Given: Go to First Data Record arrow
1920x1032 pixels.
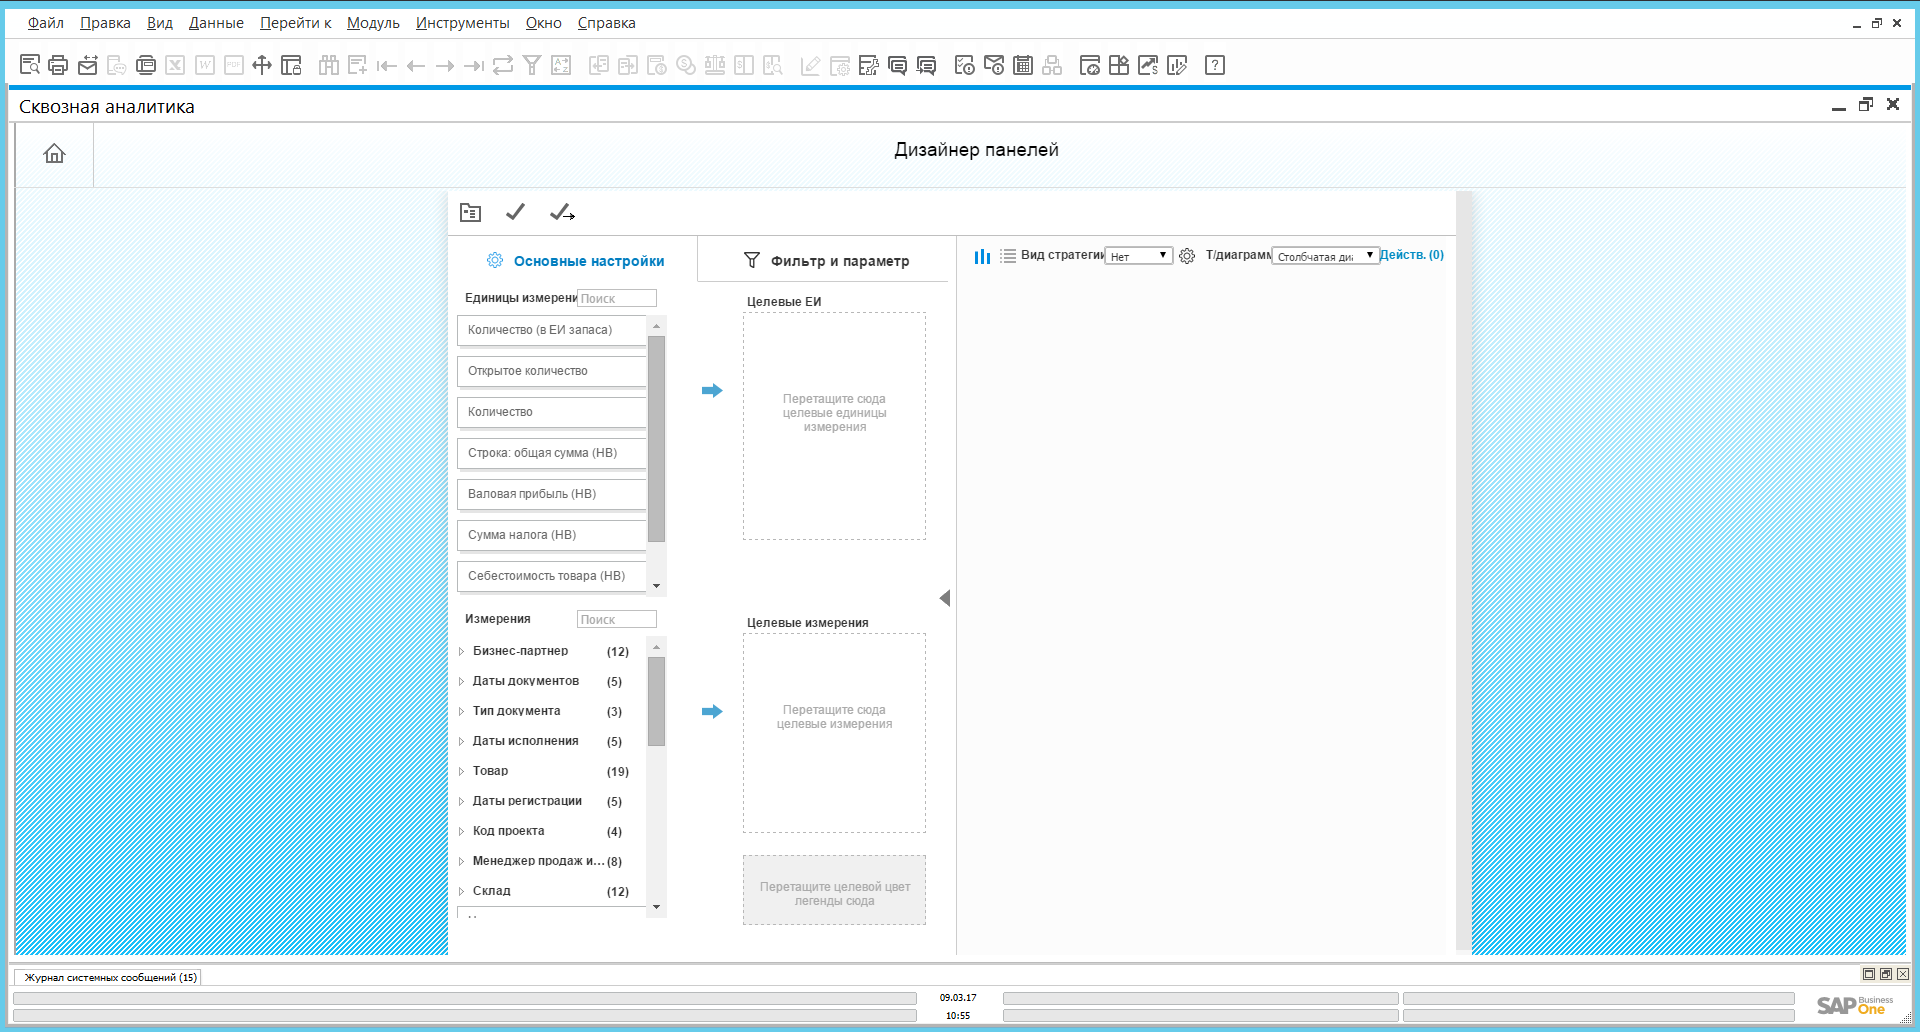Looking at the screenshot, I should click(x=387, y=66).
